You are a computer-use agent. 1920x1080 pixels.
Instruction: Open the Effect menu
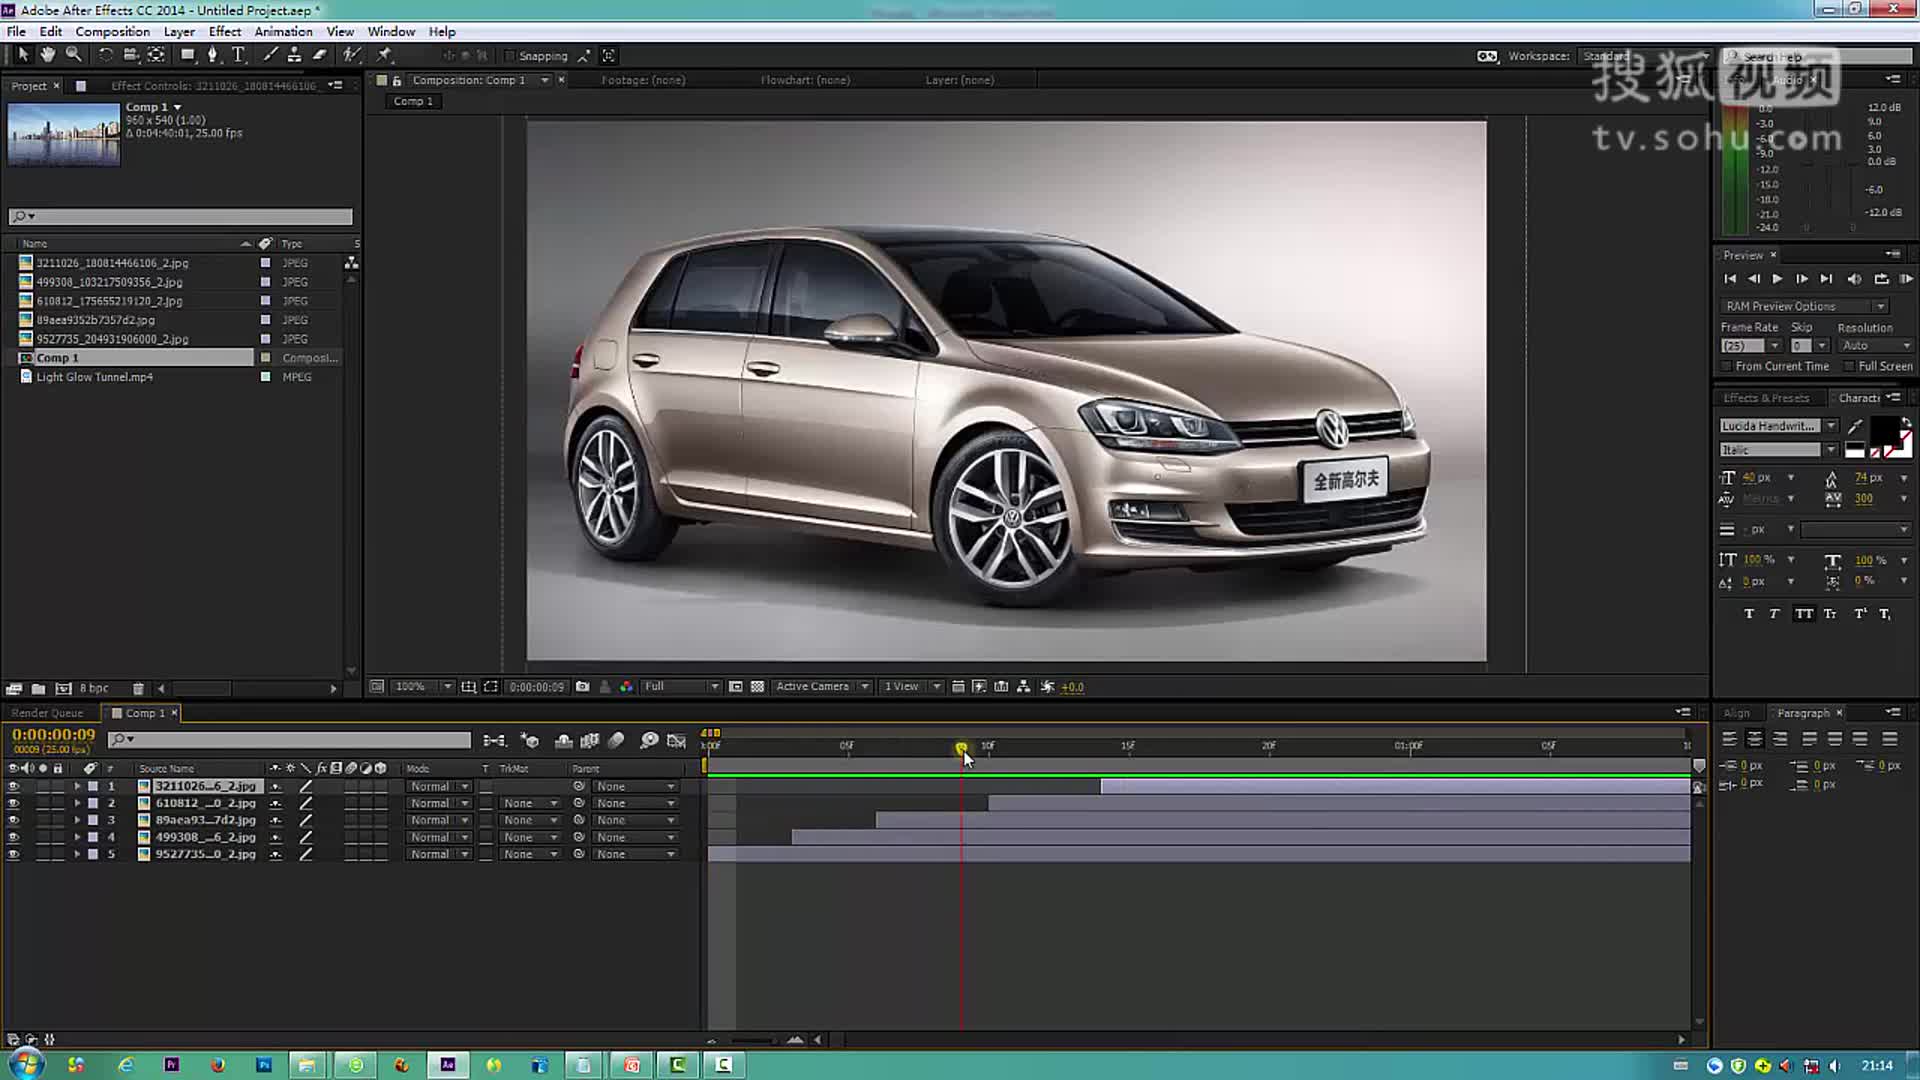tap(225, 32)
